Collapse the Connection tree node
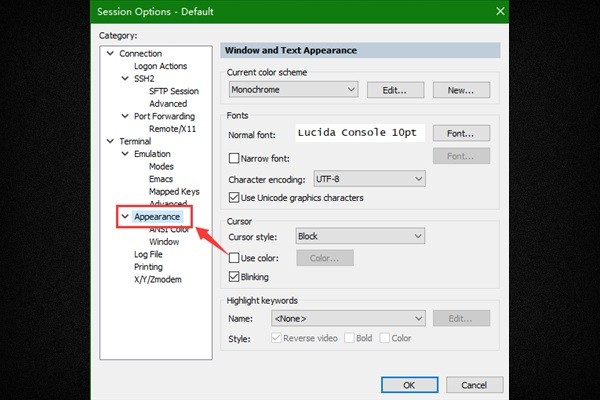The width and height of the screenshot is (600, 400). pyautogui.click(x=110, y=53)
